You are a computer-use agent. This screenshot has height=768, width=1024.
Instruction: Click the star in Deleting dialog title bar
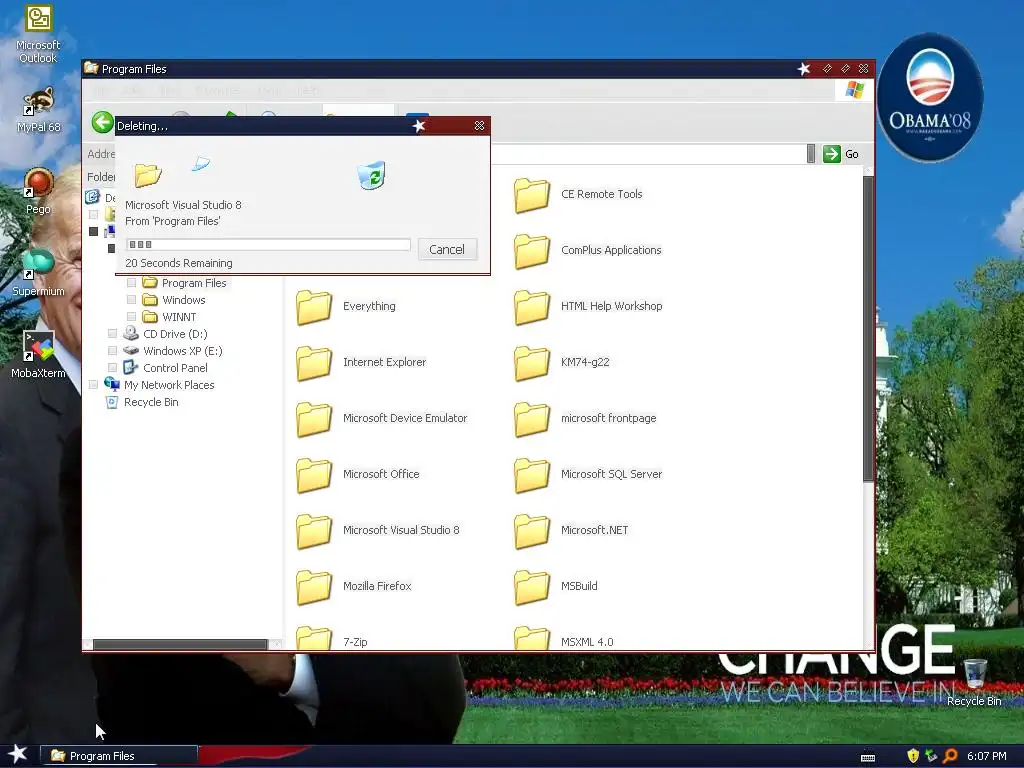(x=419, y=125)
